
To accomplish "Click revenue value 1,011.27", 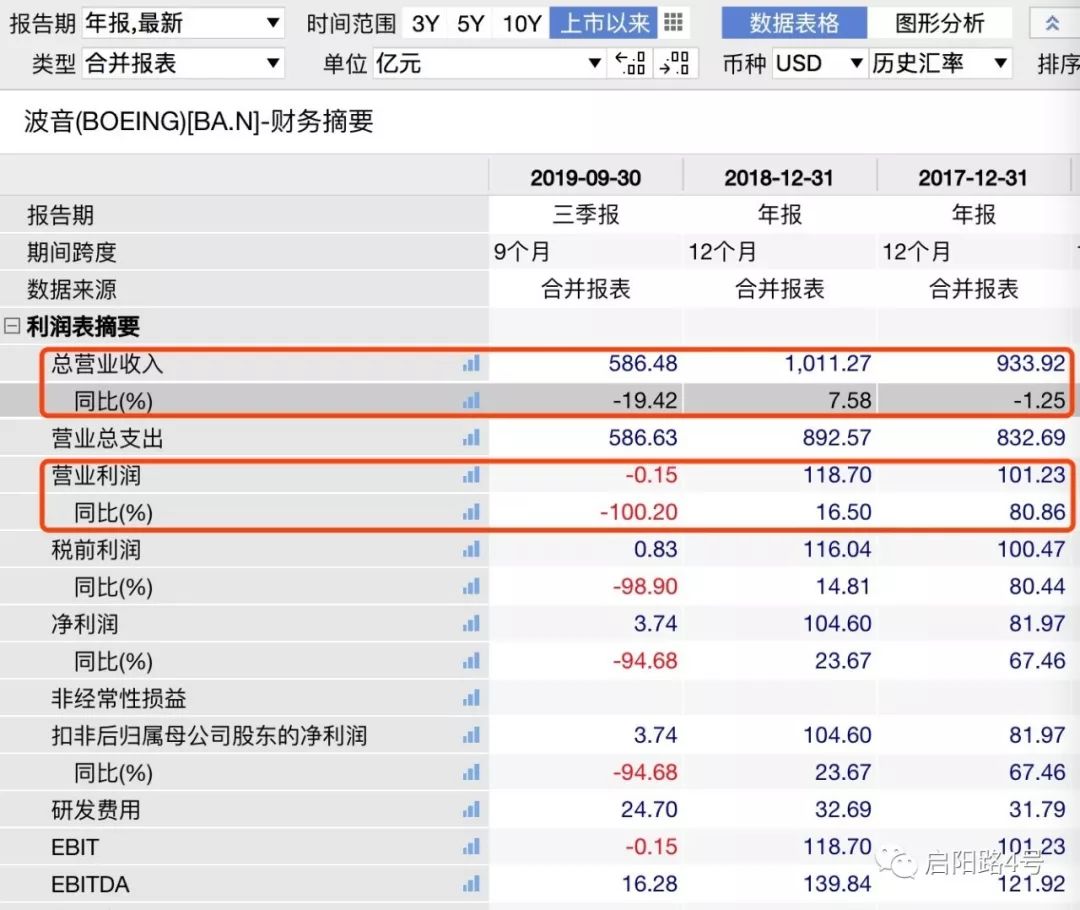I will coord(828,364).
